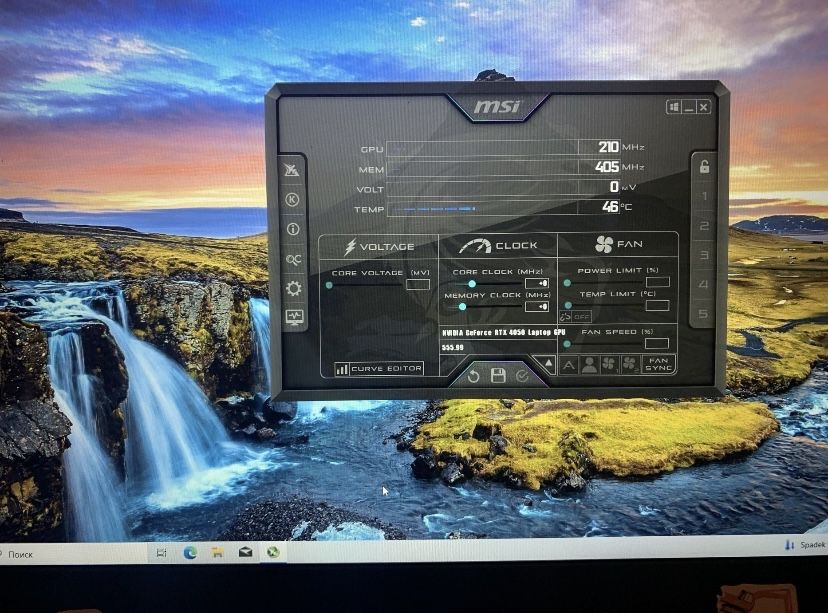Viewport: 828px width, 613px height.
Task: Select fan 1 icon
Action: tap(609, 364)
